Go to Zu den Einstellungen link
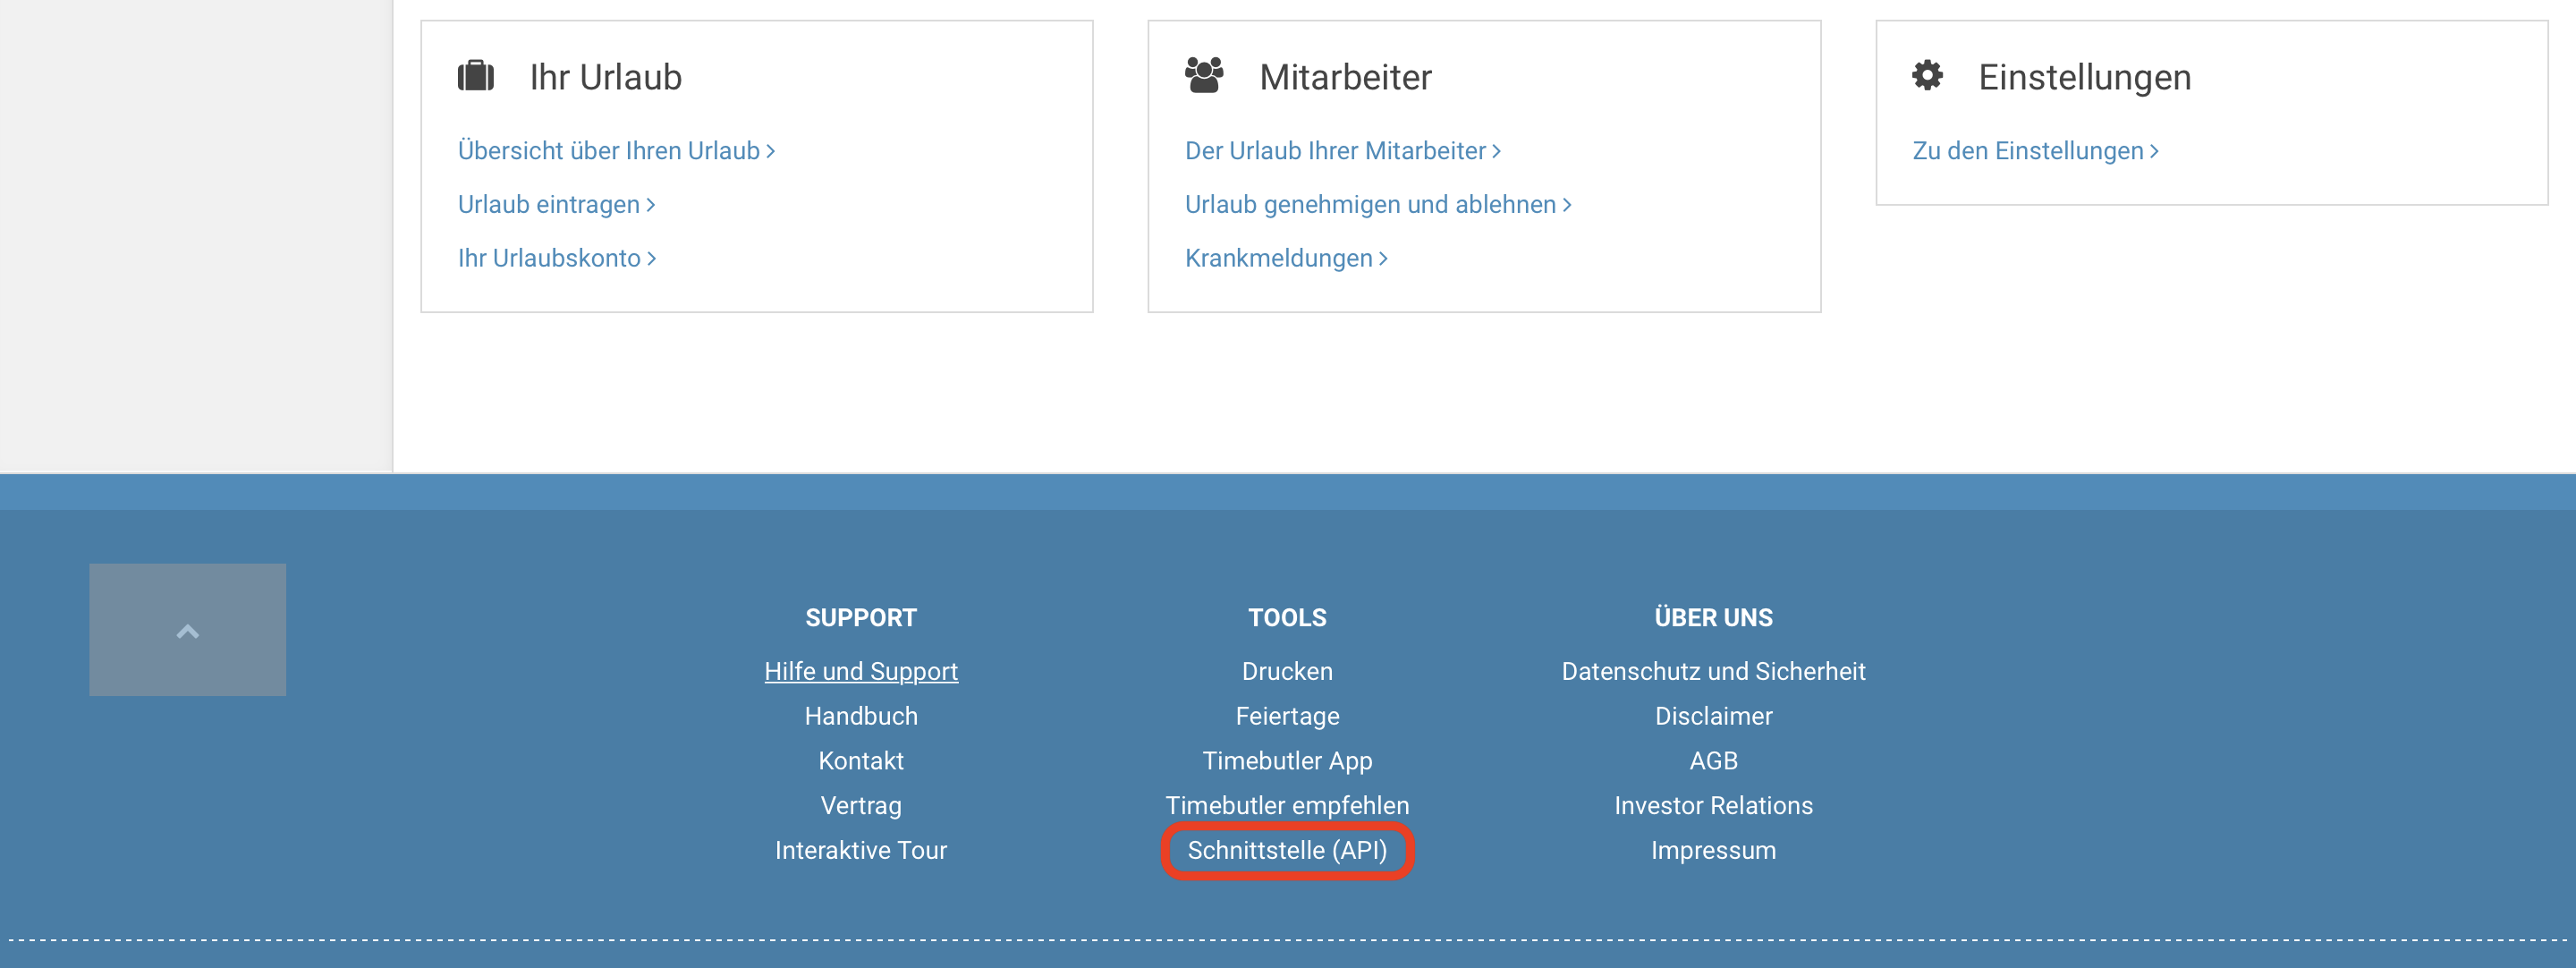The image size is (2576, 968). [2035, 151]
